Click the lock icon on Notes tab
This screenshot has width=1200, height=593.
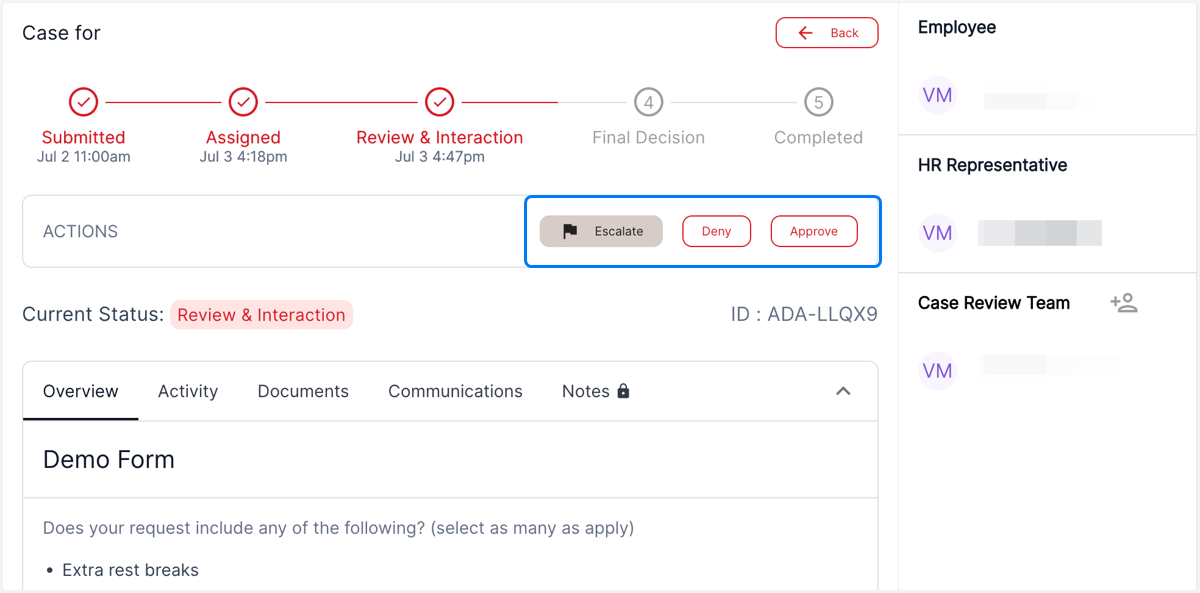click(x=623, y=391)
